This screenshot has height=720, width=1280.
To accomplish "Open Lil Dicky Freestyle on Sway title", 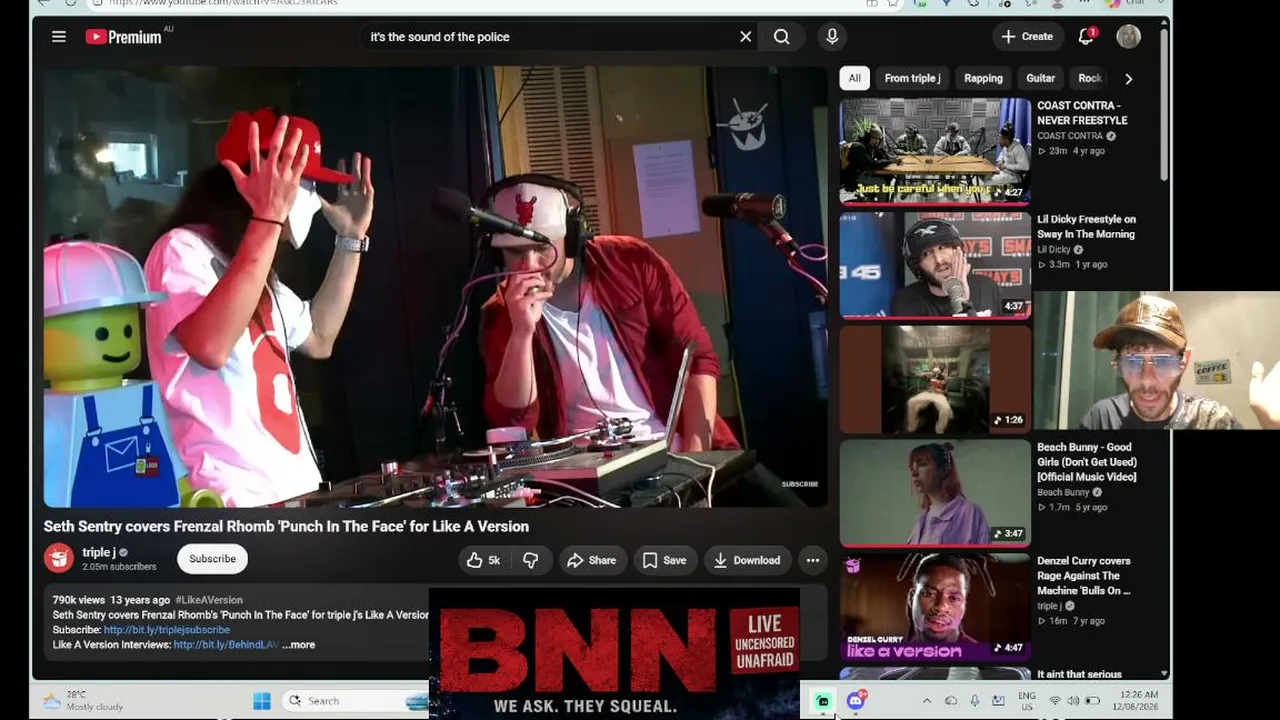I will [x=1086, y=226].
